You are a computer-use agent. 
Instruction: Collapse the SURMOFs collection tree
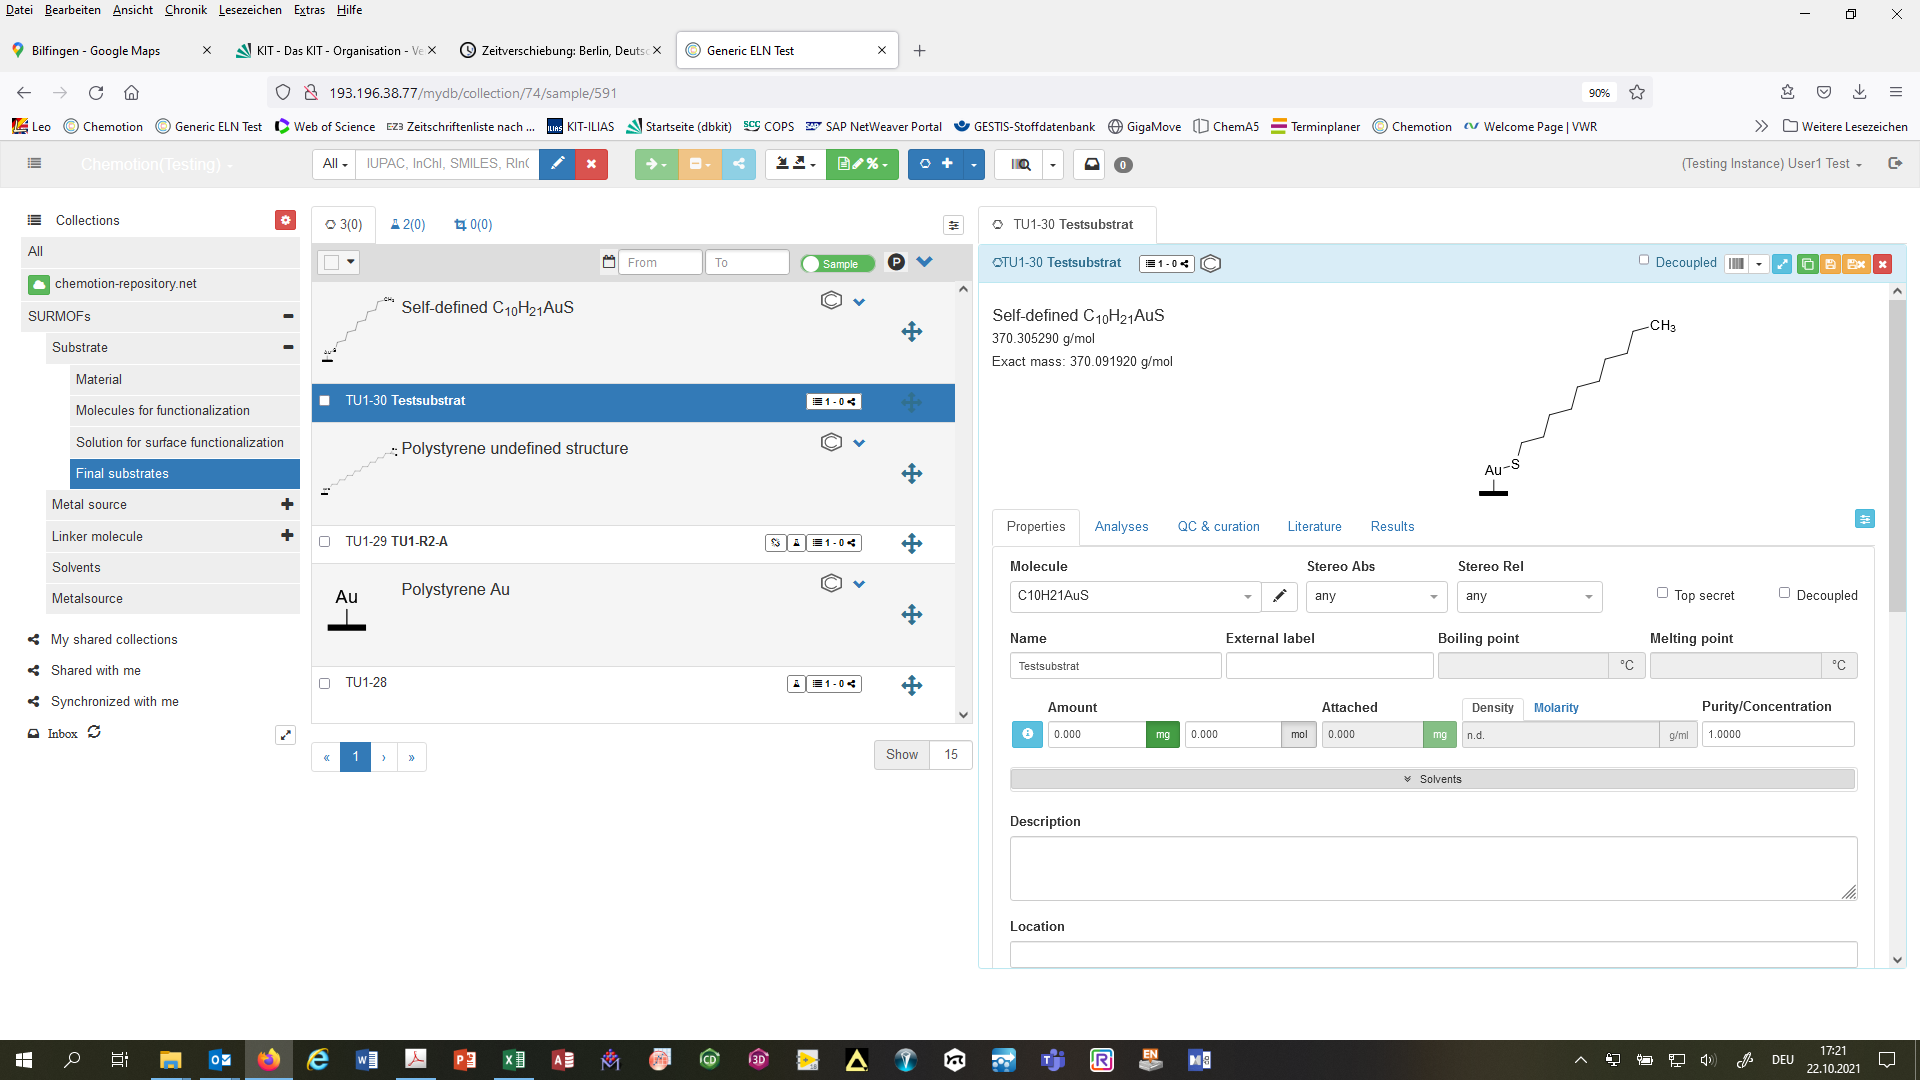tap(288, 316)
